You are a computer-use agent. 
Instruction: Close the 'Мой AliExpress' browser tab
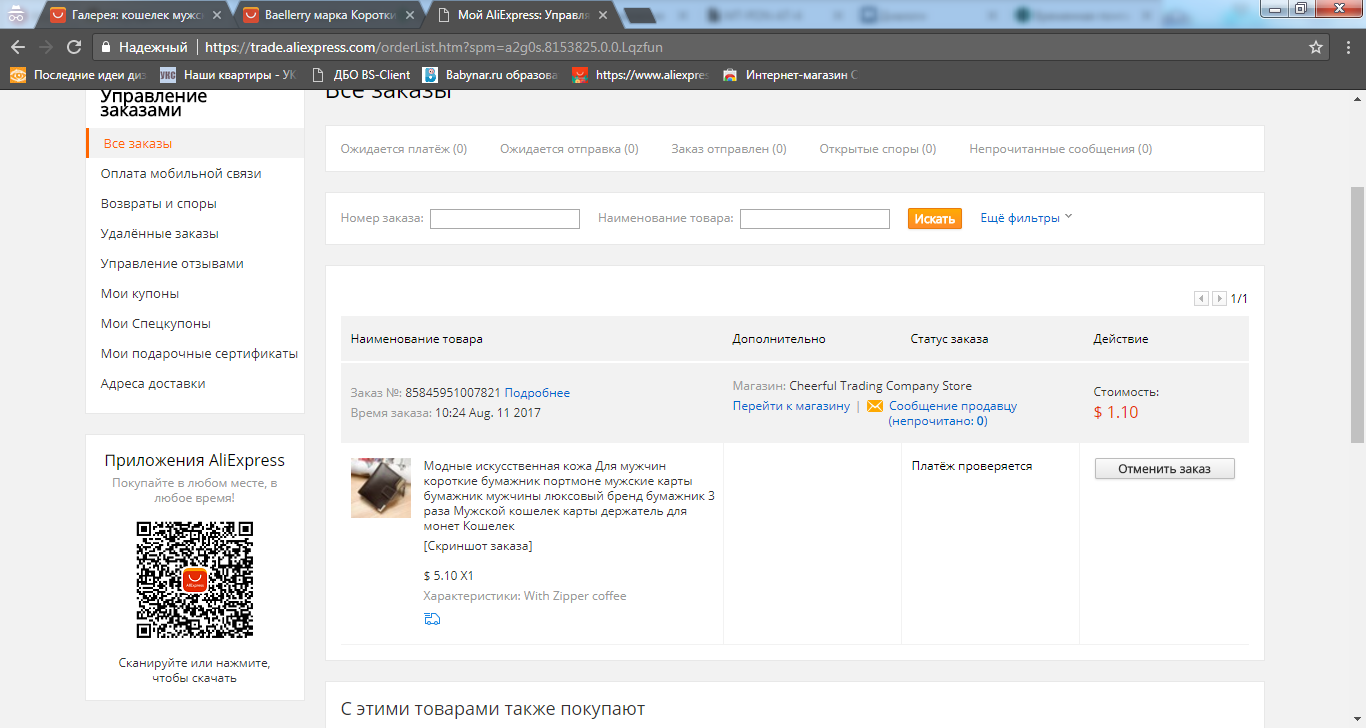tap(604, 15)
